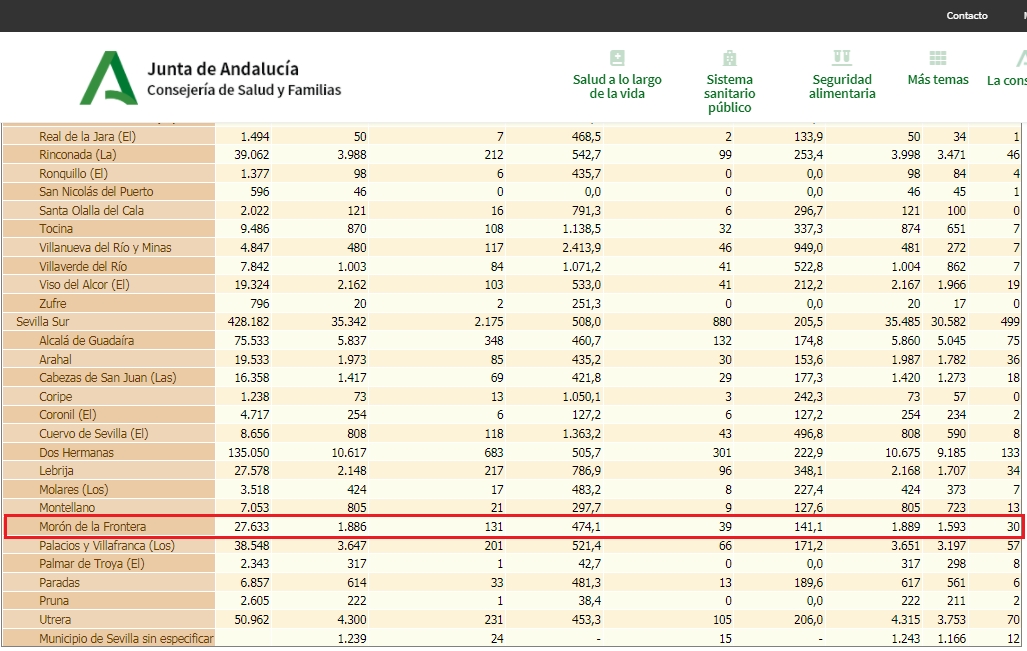Click the icon above Seguridad alimentaria
Viewport: 1027px width, 651px height.
click(842, 58)
